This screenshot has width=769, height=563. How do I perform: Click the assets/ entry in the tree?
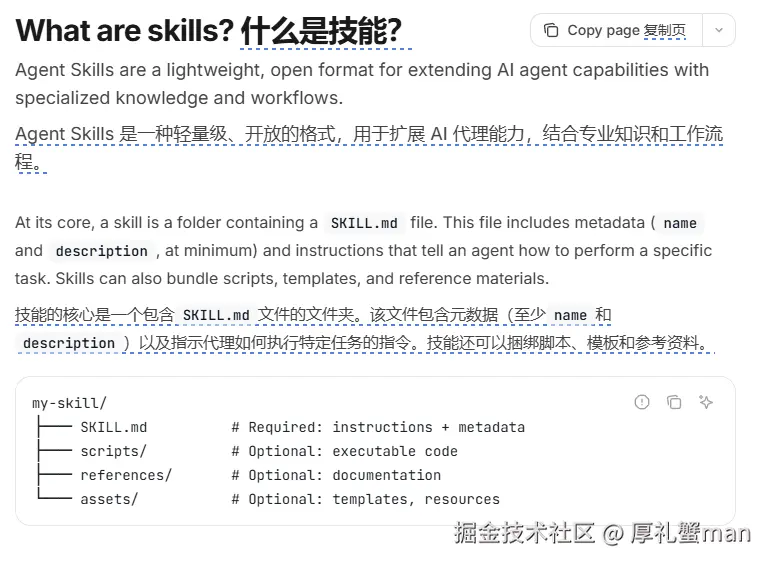(109, 499)
